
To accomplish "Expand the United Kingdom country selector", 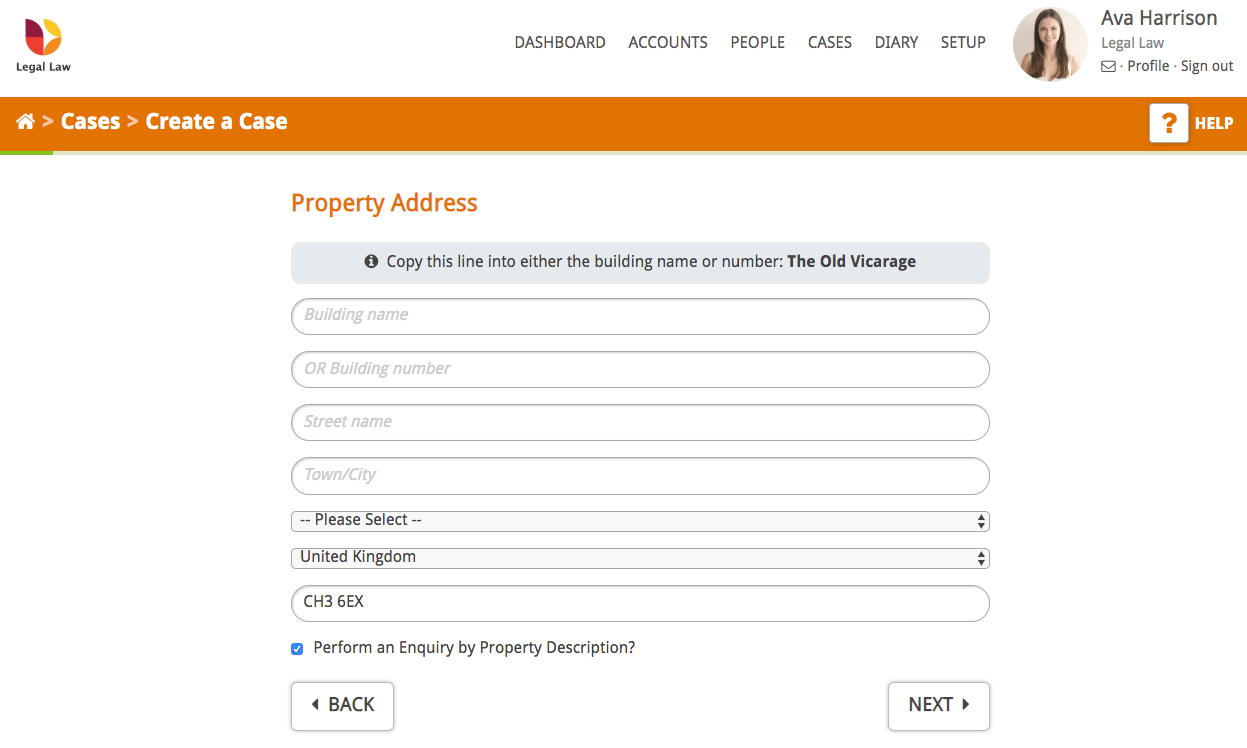I will [x=640, y=557].
